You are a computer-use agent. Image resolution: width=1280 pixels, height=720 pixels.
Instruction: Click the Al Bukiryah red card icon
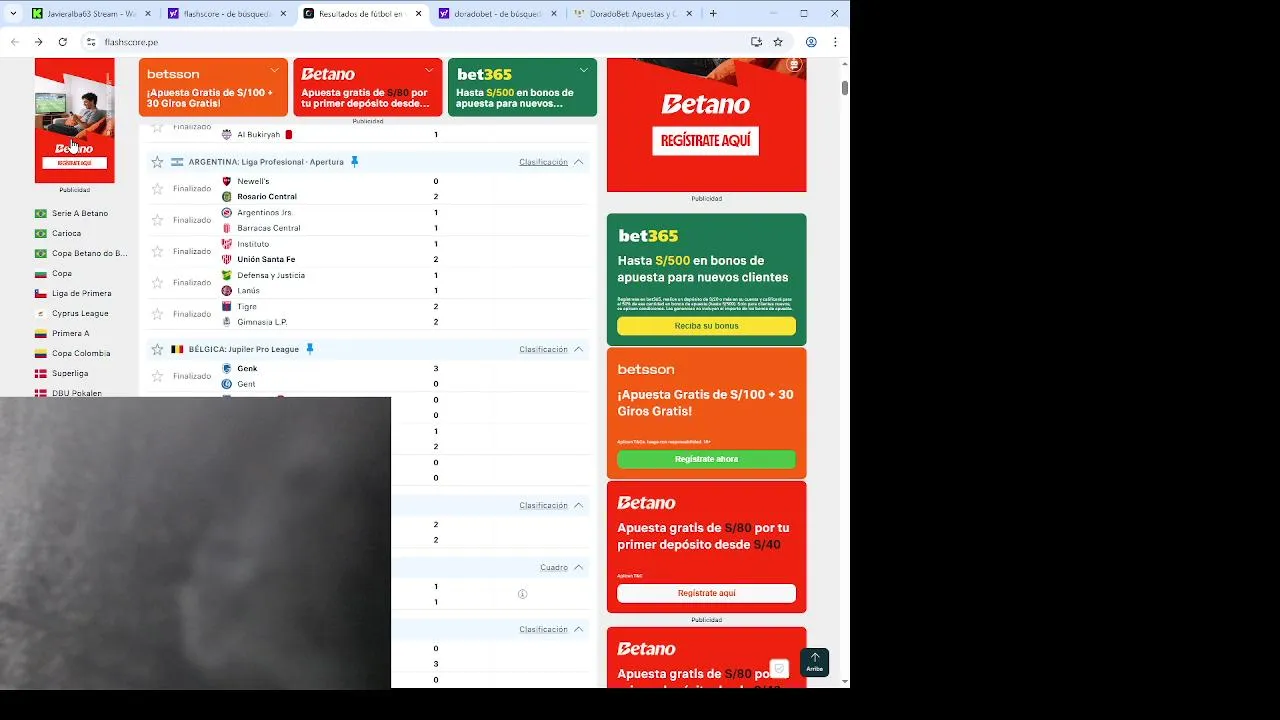coord(289,134)
